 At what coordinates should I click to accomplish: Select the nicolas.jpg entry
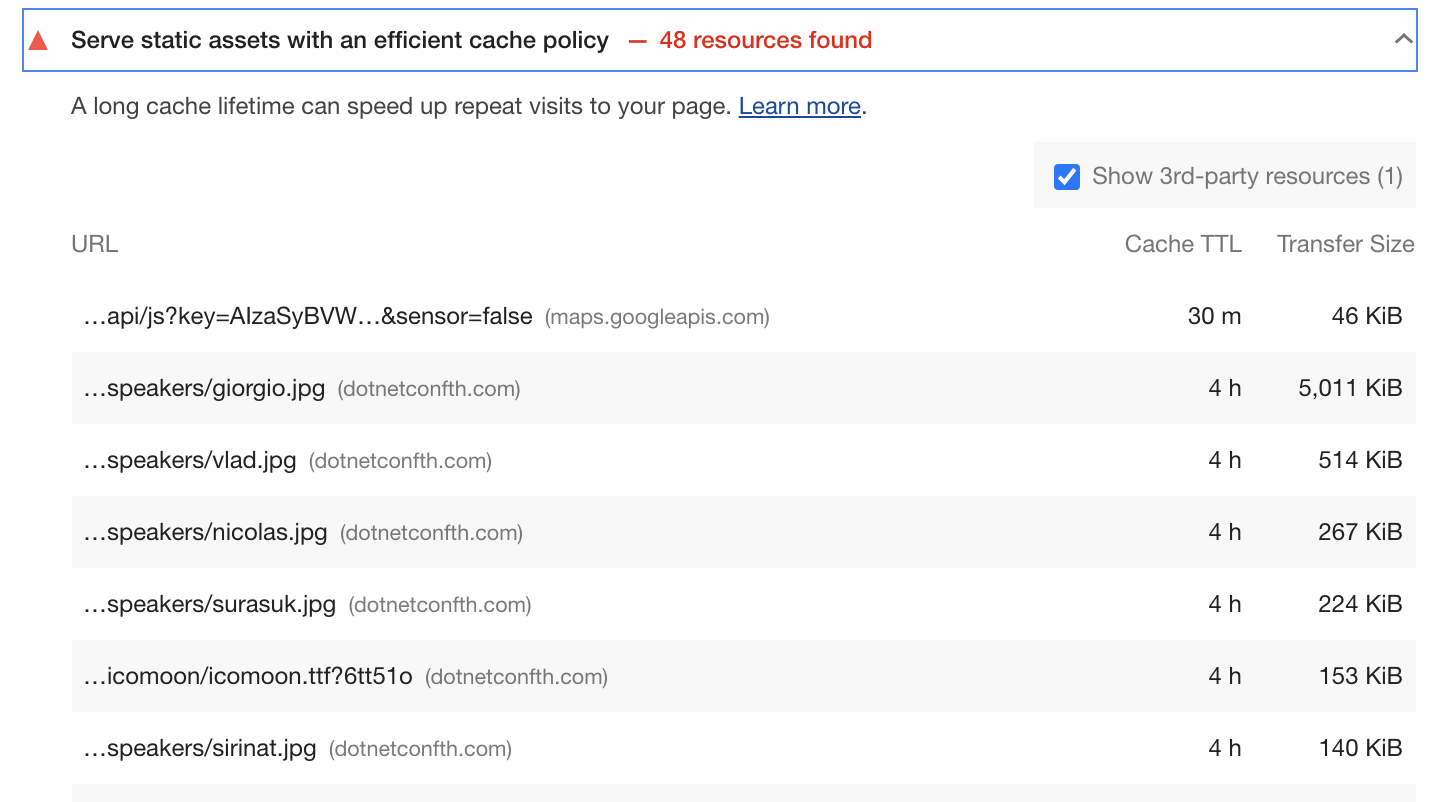205,532
